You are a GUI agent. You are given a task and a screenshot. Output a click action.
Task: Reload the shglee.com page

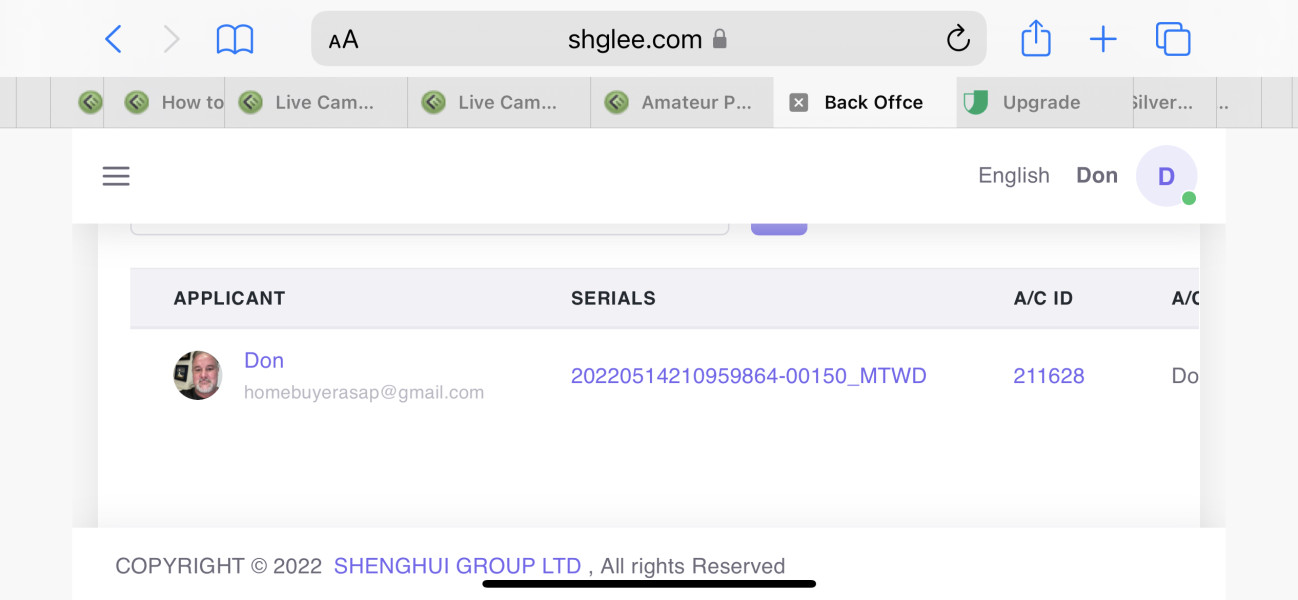(x=957, y=40)
